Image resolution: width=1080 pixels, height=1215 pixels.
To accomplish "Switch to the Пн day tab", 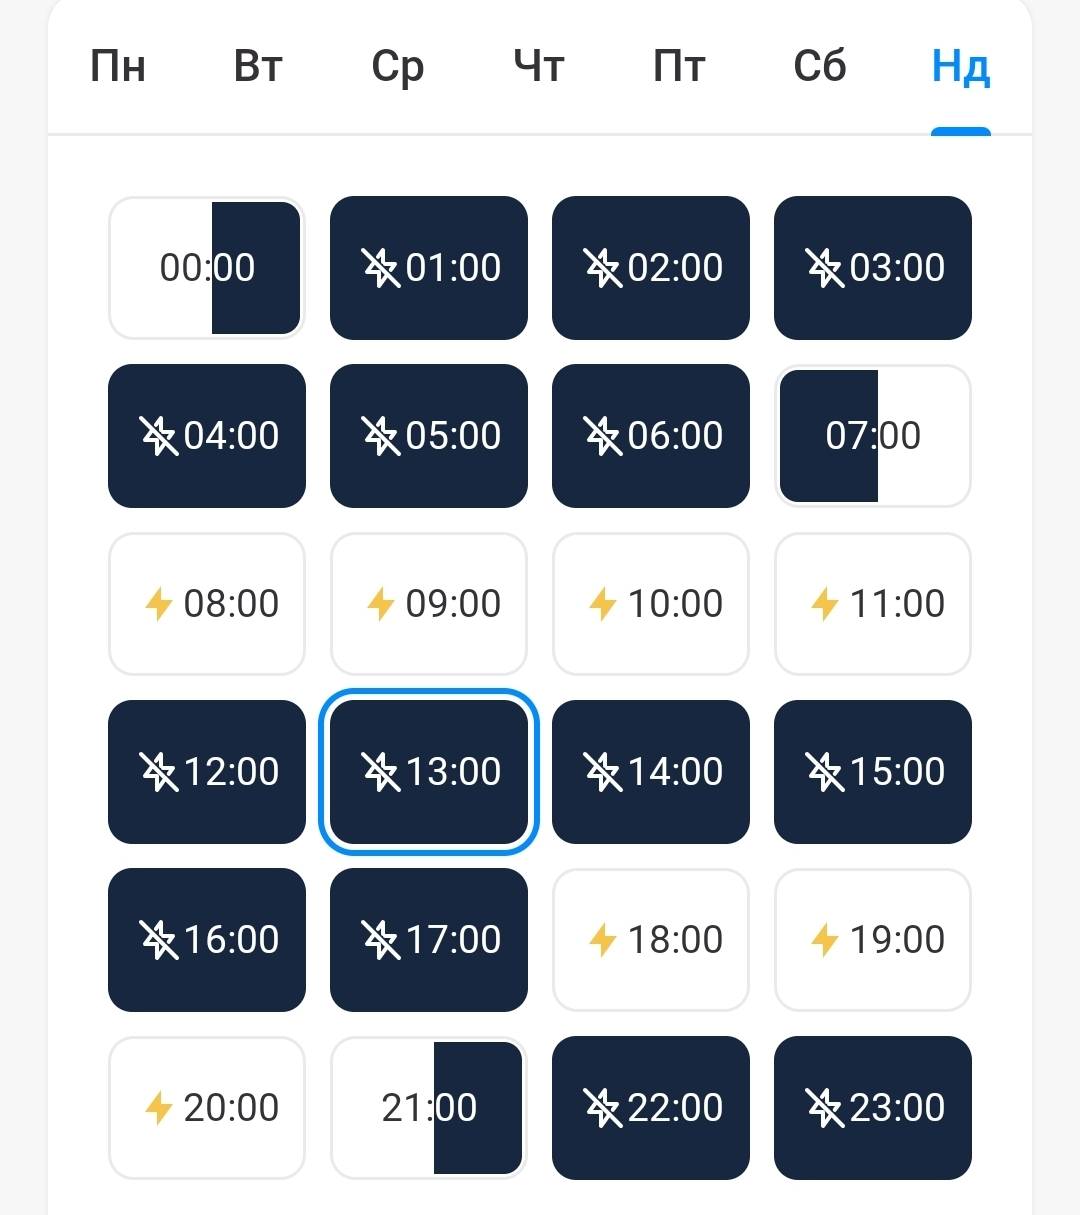I will point(118,67).
